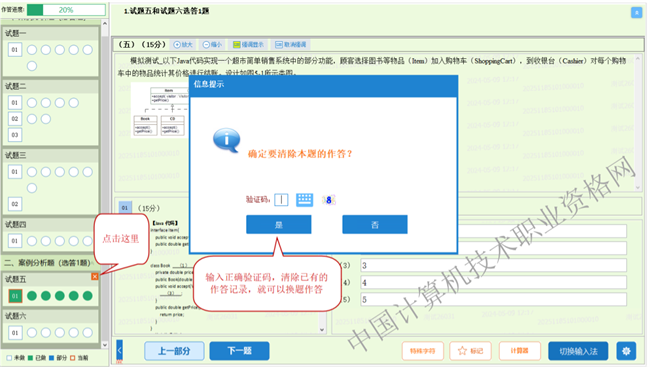This screenshot has height=367, width=650.
Task: Collapse the left sidebar with blue arrow
Action: [x=119, y=351]
